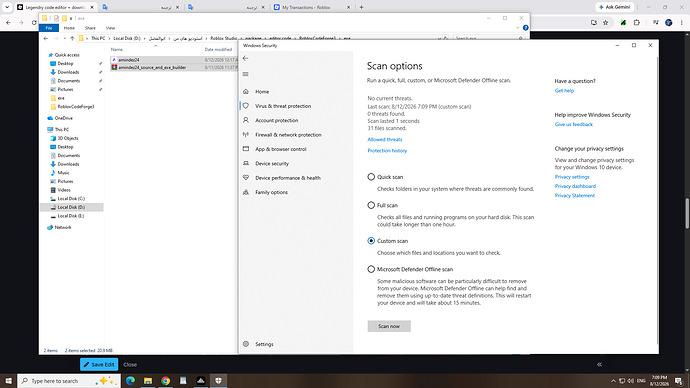This screenshot has height=388, width=690.
Task: Click the Close button beside Save Edit
Action: click(x=130, y=364)
